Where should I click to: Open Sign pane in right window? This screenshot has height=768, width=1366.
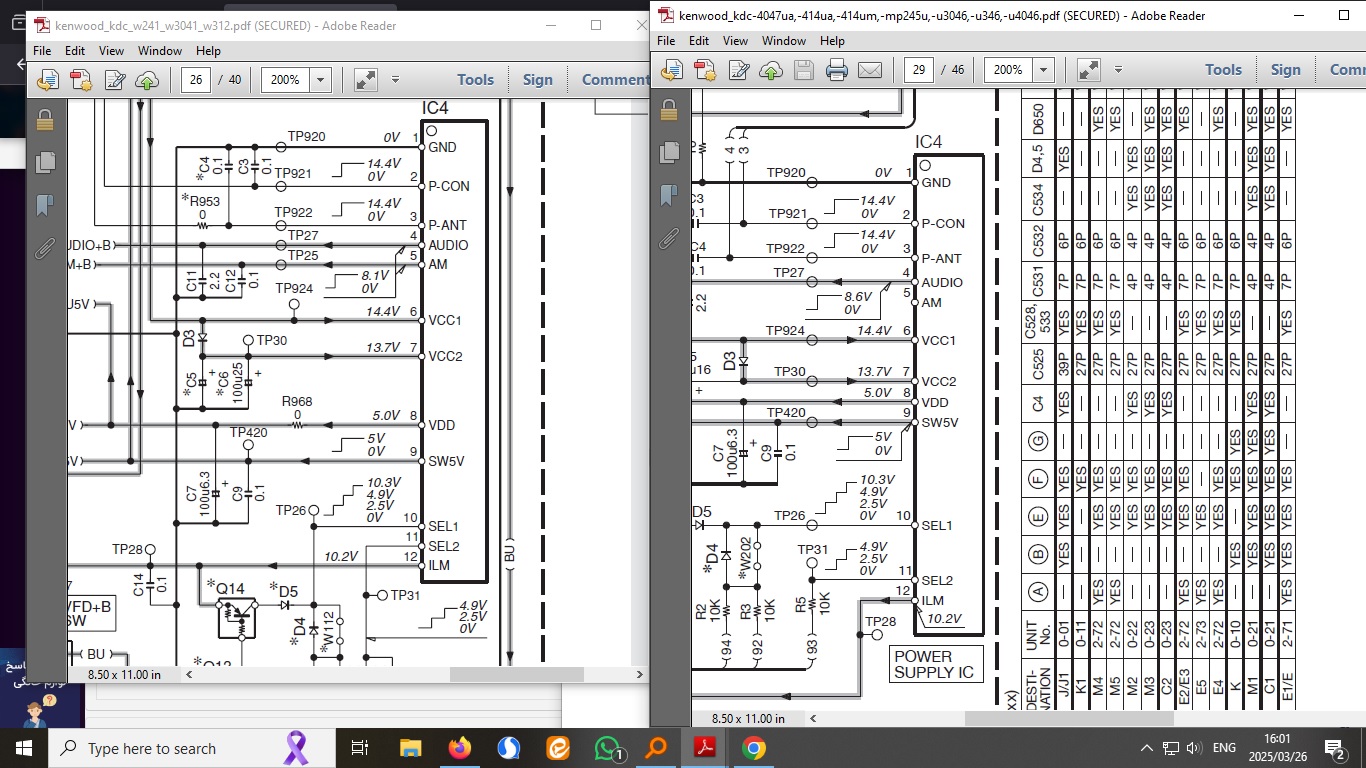1286,70
